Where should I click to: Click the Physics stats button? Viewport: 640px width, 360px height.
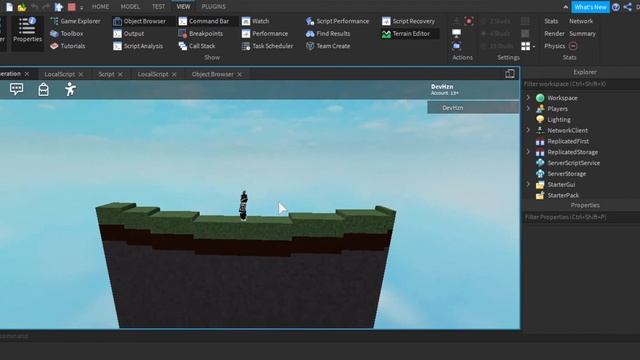[x=554, y=46]
